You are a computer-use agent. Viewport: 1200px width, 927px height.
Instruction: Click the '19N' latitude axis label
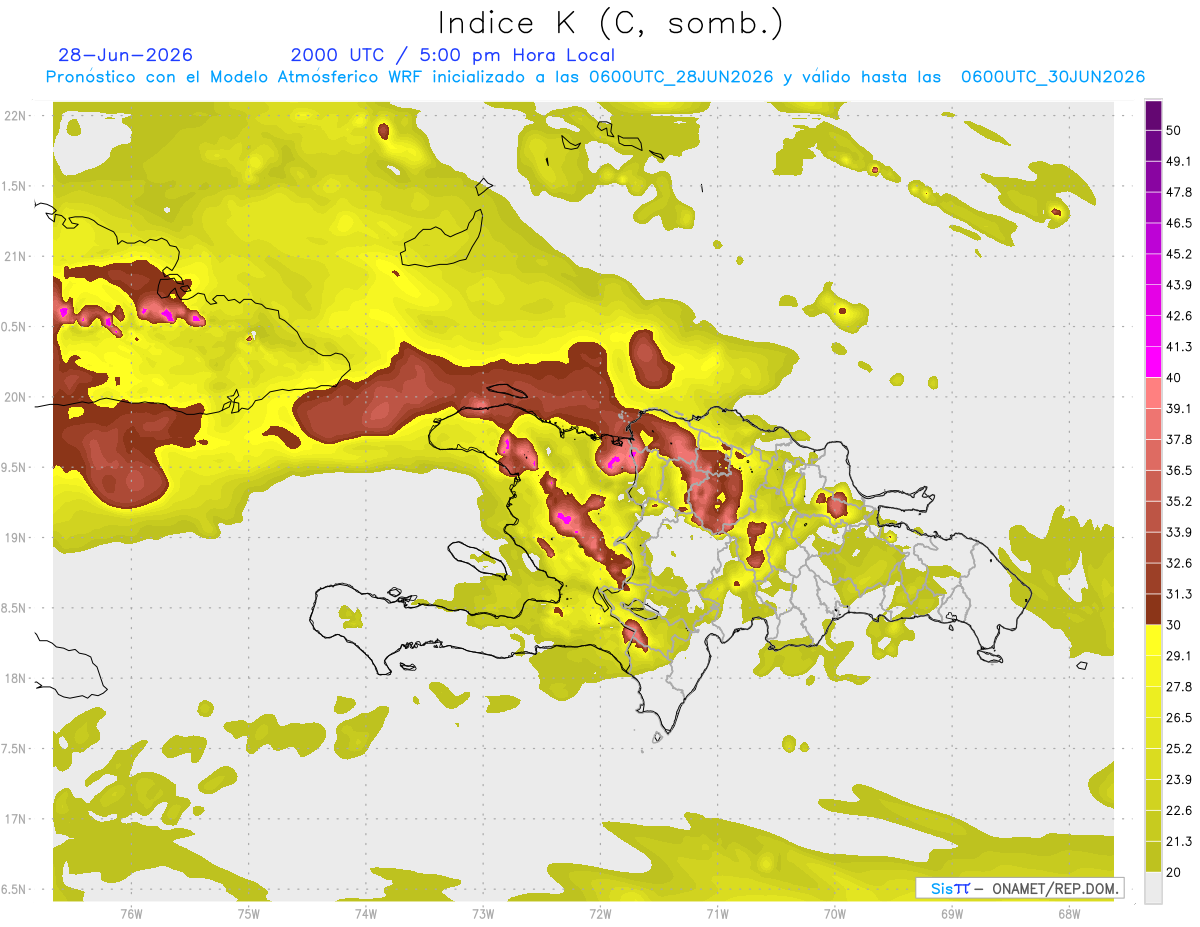pos(16,537)
